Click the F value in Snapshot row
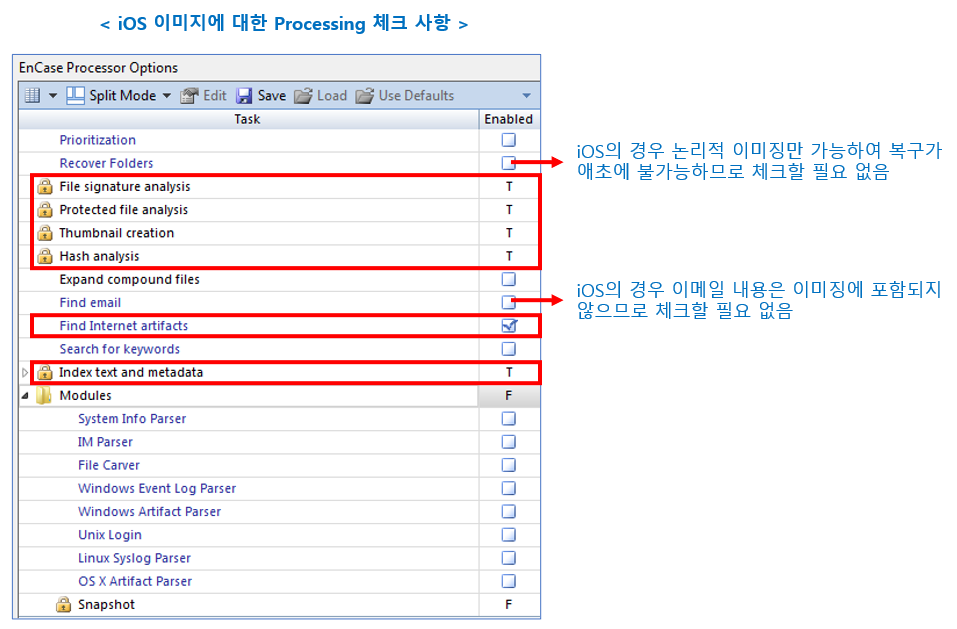This screenshot has width=957, height=629. [x=508, y=604]
